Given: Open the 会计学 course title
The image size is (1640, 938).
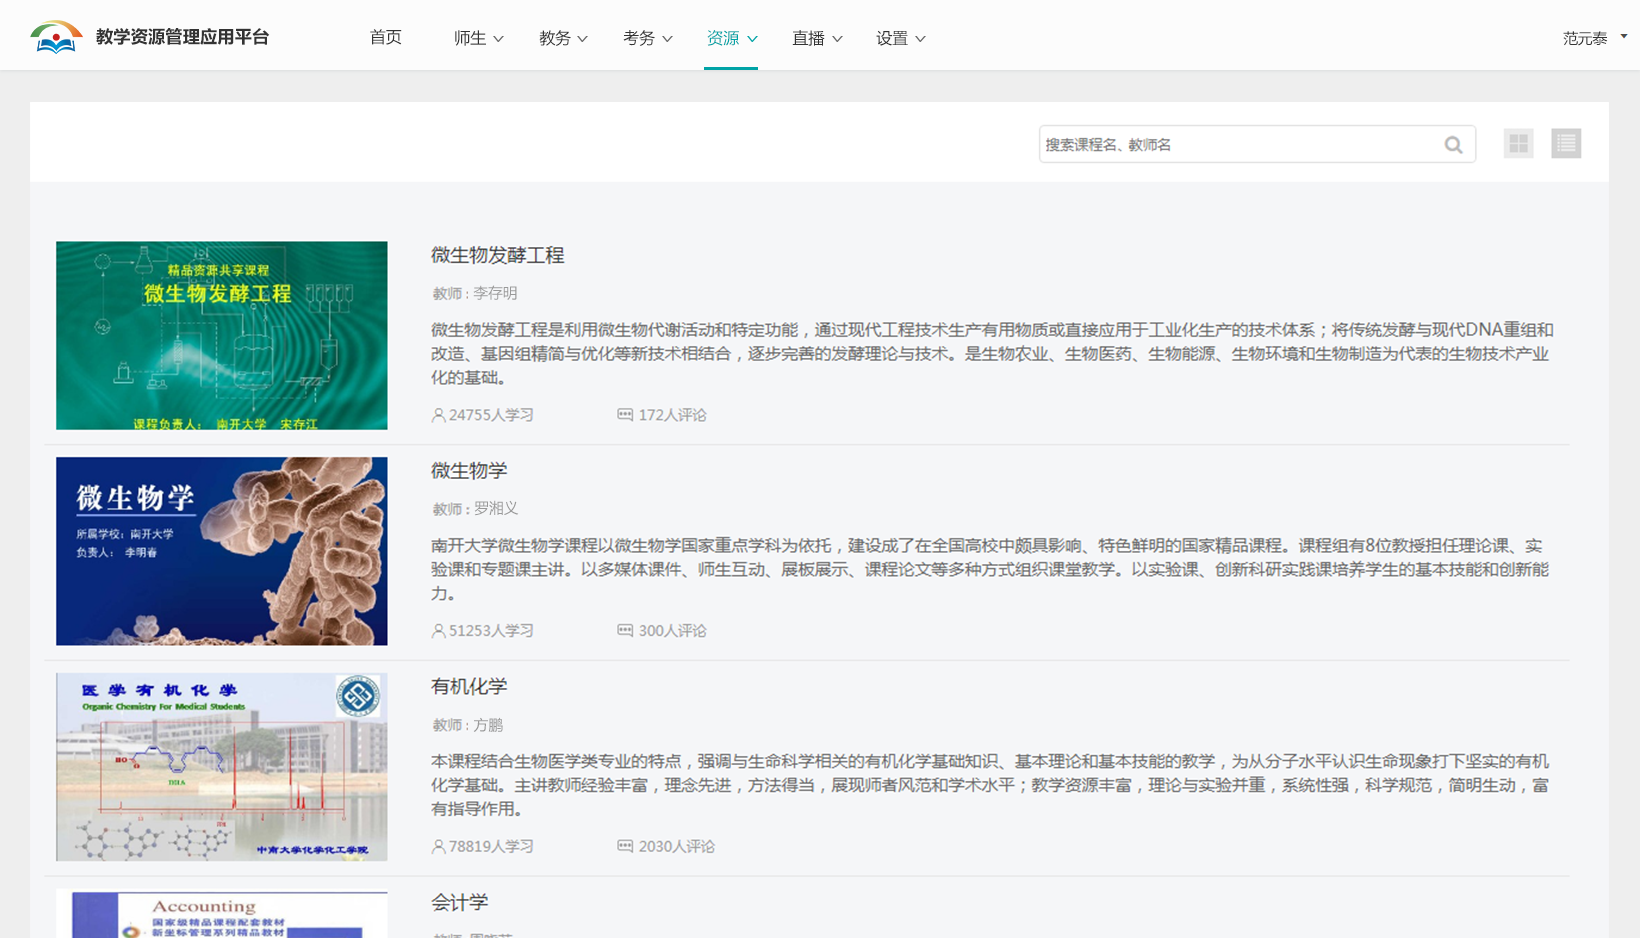Looking at the screenshot, I should point(459,903).
